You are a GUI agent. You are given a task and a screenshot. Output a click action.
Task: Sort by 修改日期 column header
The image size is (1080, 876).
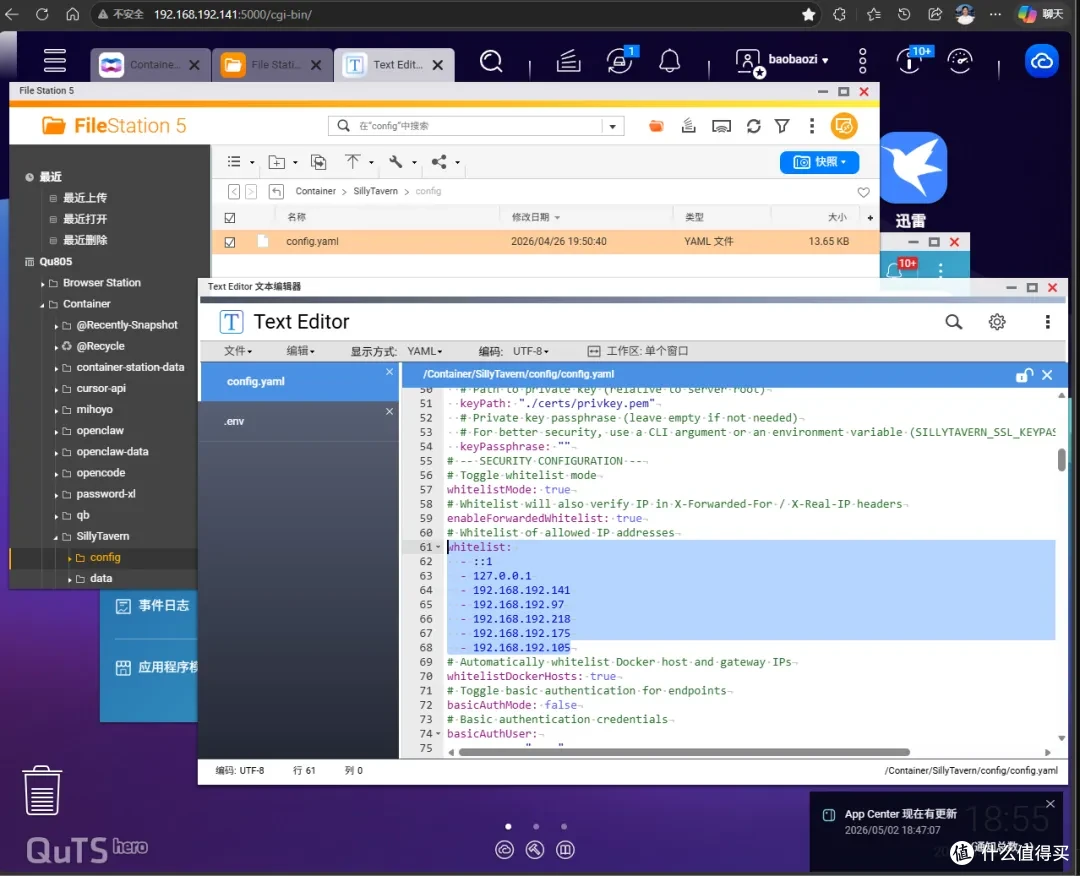[535, 218]
